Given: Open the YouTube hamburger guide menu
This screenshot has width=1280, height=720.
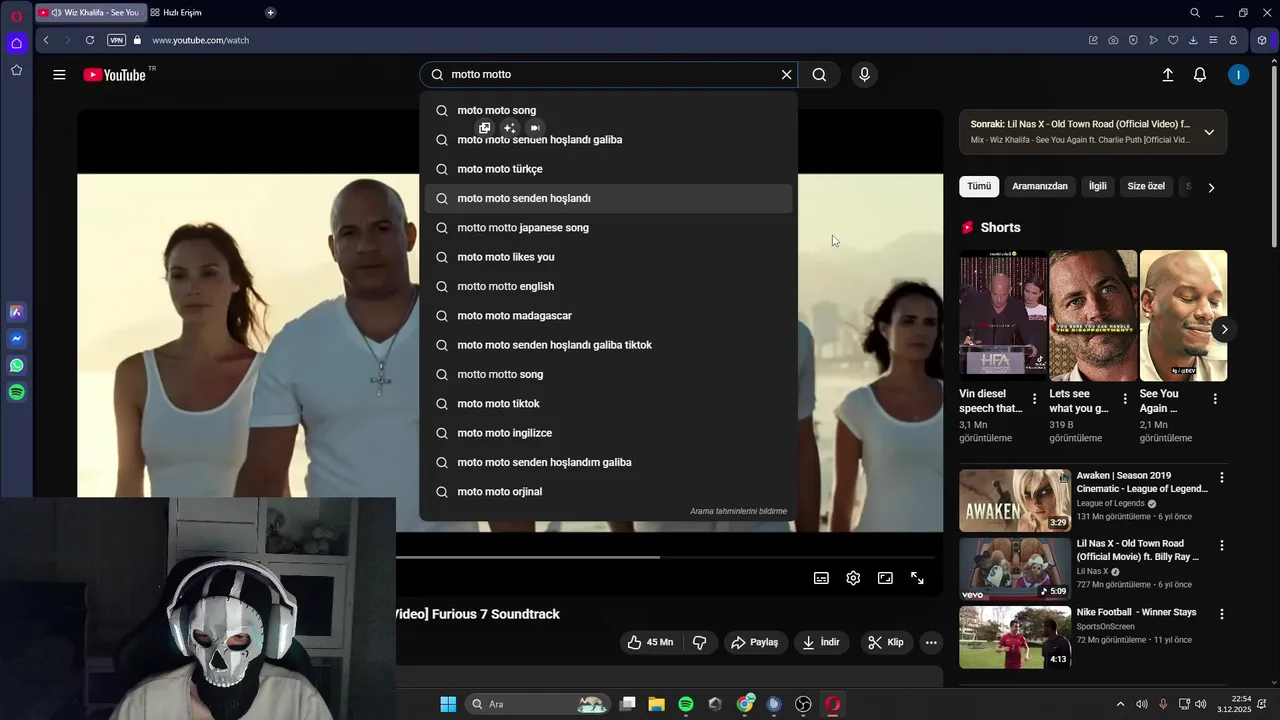Looking at the screenshot, I should tap(59, 75).
